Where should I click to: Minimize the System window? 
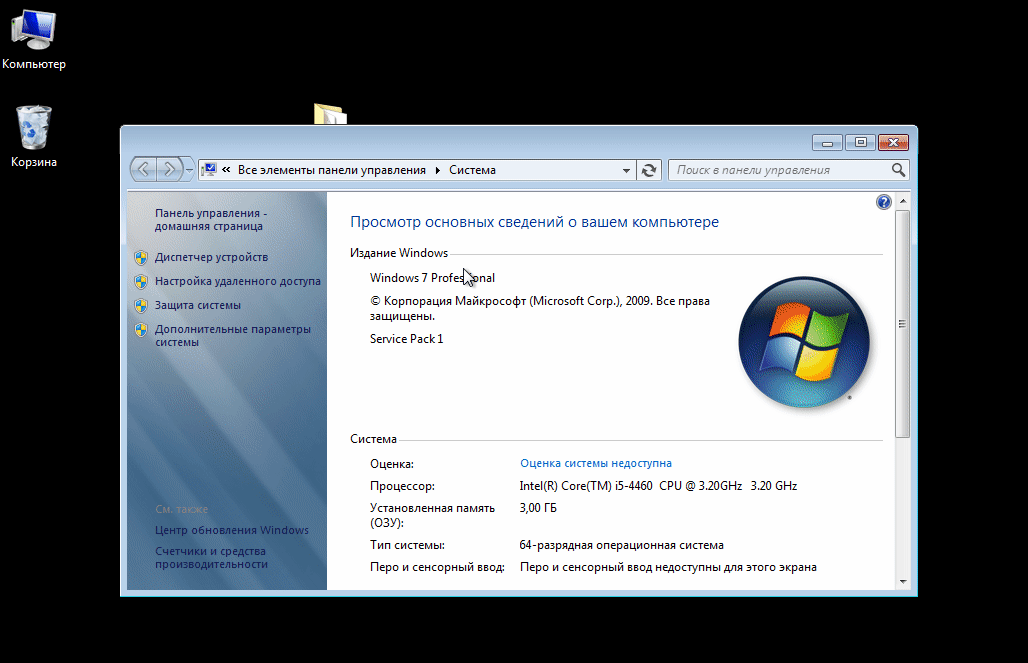tap(827, 142)
